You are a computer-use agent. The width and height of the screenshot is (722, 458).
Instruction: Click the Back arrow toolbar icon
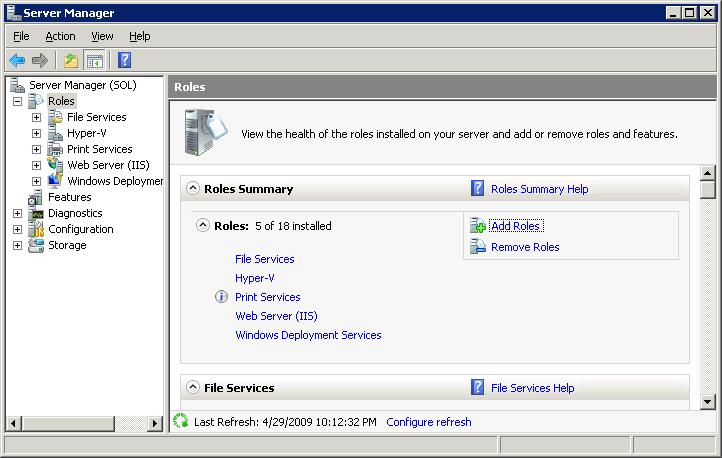[x=17, y=60]
